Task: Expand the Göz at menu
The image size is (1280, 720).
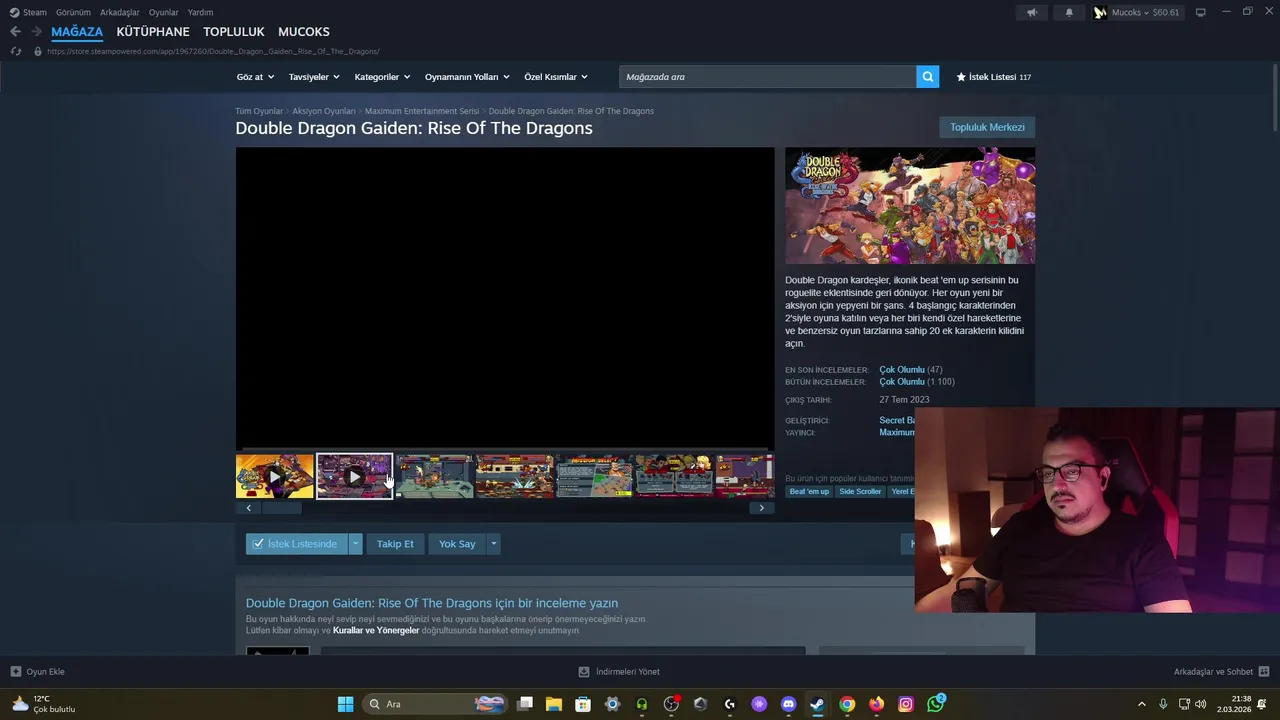Action: coord(255,77)
